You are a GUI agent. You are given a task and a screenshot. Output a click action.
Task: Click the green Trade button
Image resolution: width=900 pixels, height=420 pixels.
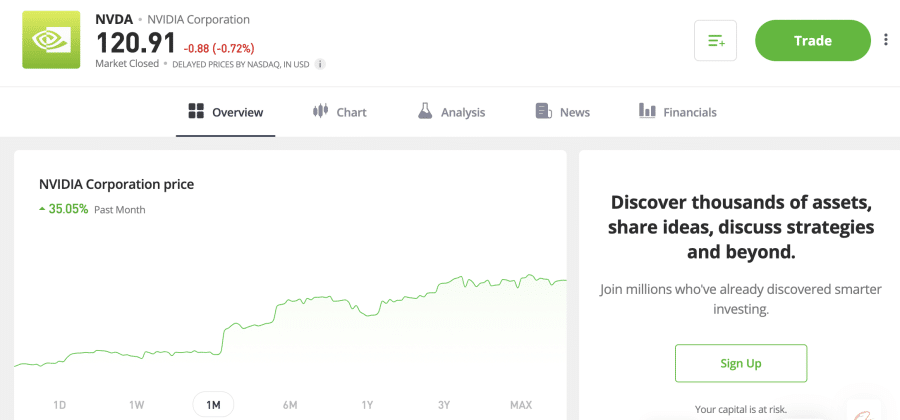(x=813, y=41)
